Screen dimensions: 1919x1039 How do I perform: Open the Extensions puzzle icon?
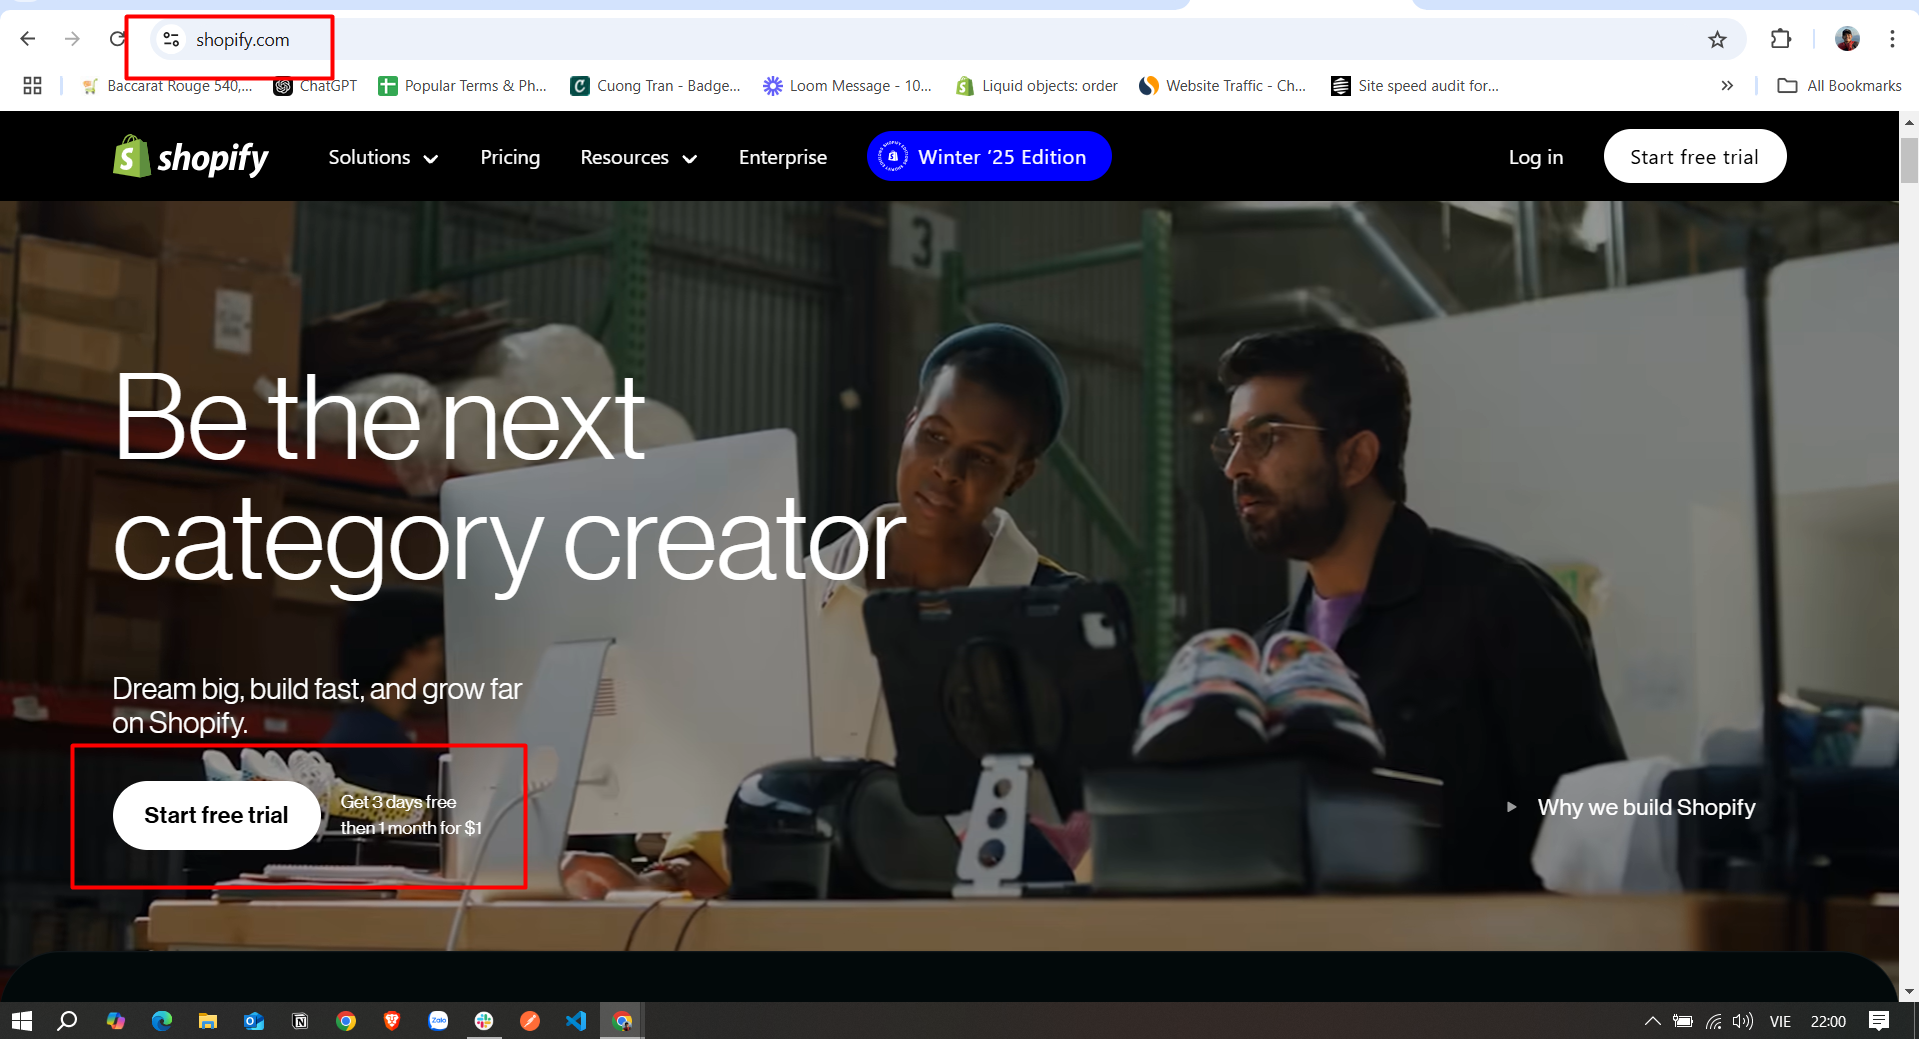click(x=1781, y=39)
